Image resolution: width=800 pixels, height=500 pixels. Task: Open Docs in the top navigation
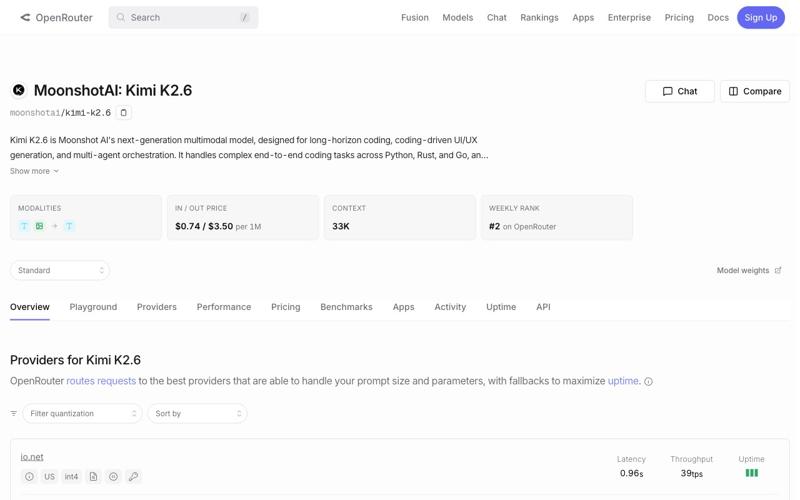click(x=718, y=17)
